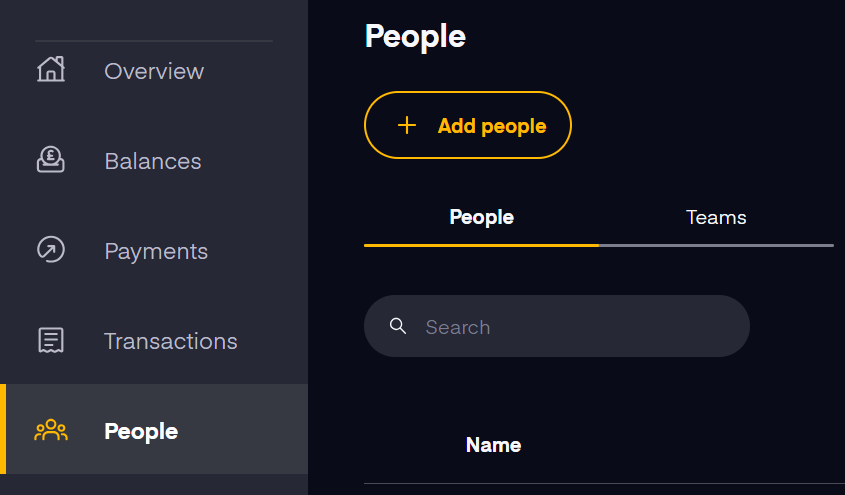Click the Transactions receipt icon
Viewport: 845px width, 495px height.
click(x=51, y=340)
